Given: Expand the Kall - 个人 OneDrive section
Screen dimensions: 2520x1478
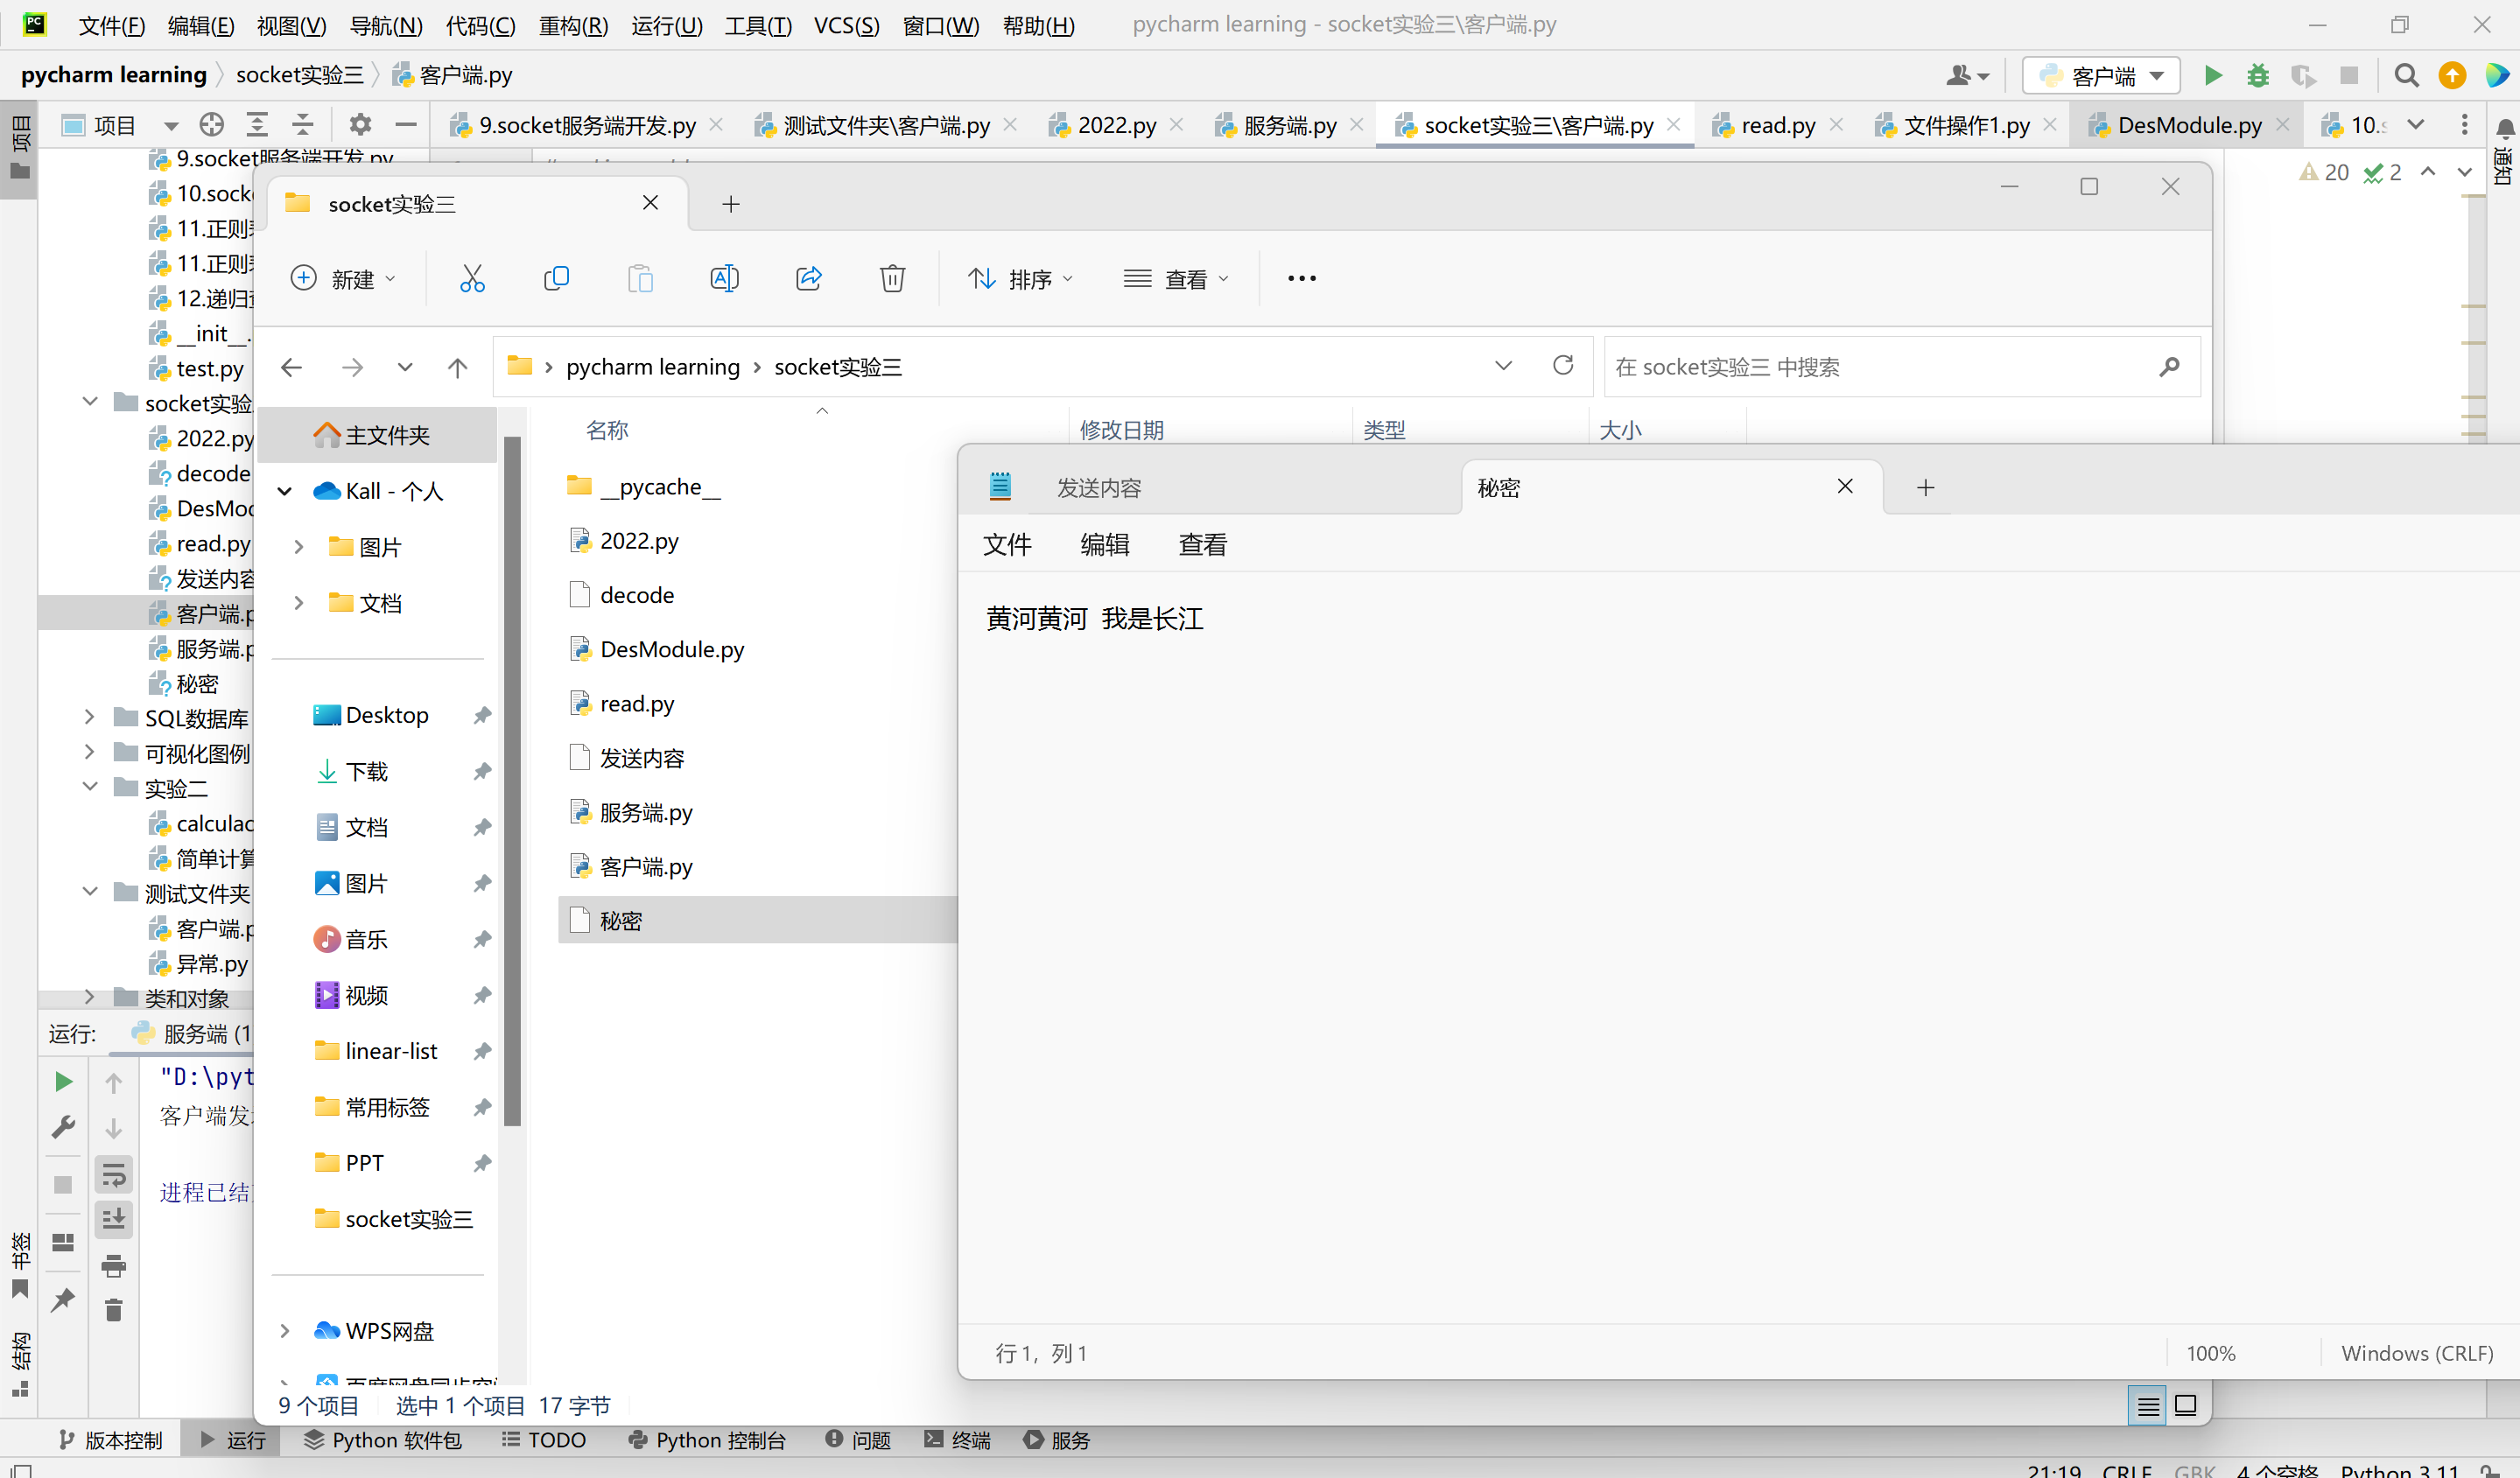Looking at the screenshot, I should pos(285,491).
